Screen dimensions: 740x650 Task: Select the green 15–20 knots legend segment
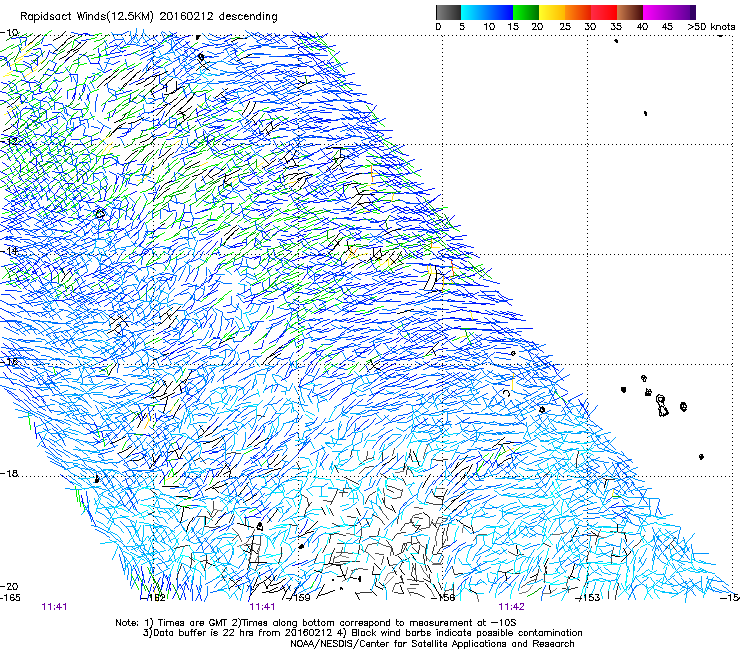click(x=526, y=12)
